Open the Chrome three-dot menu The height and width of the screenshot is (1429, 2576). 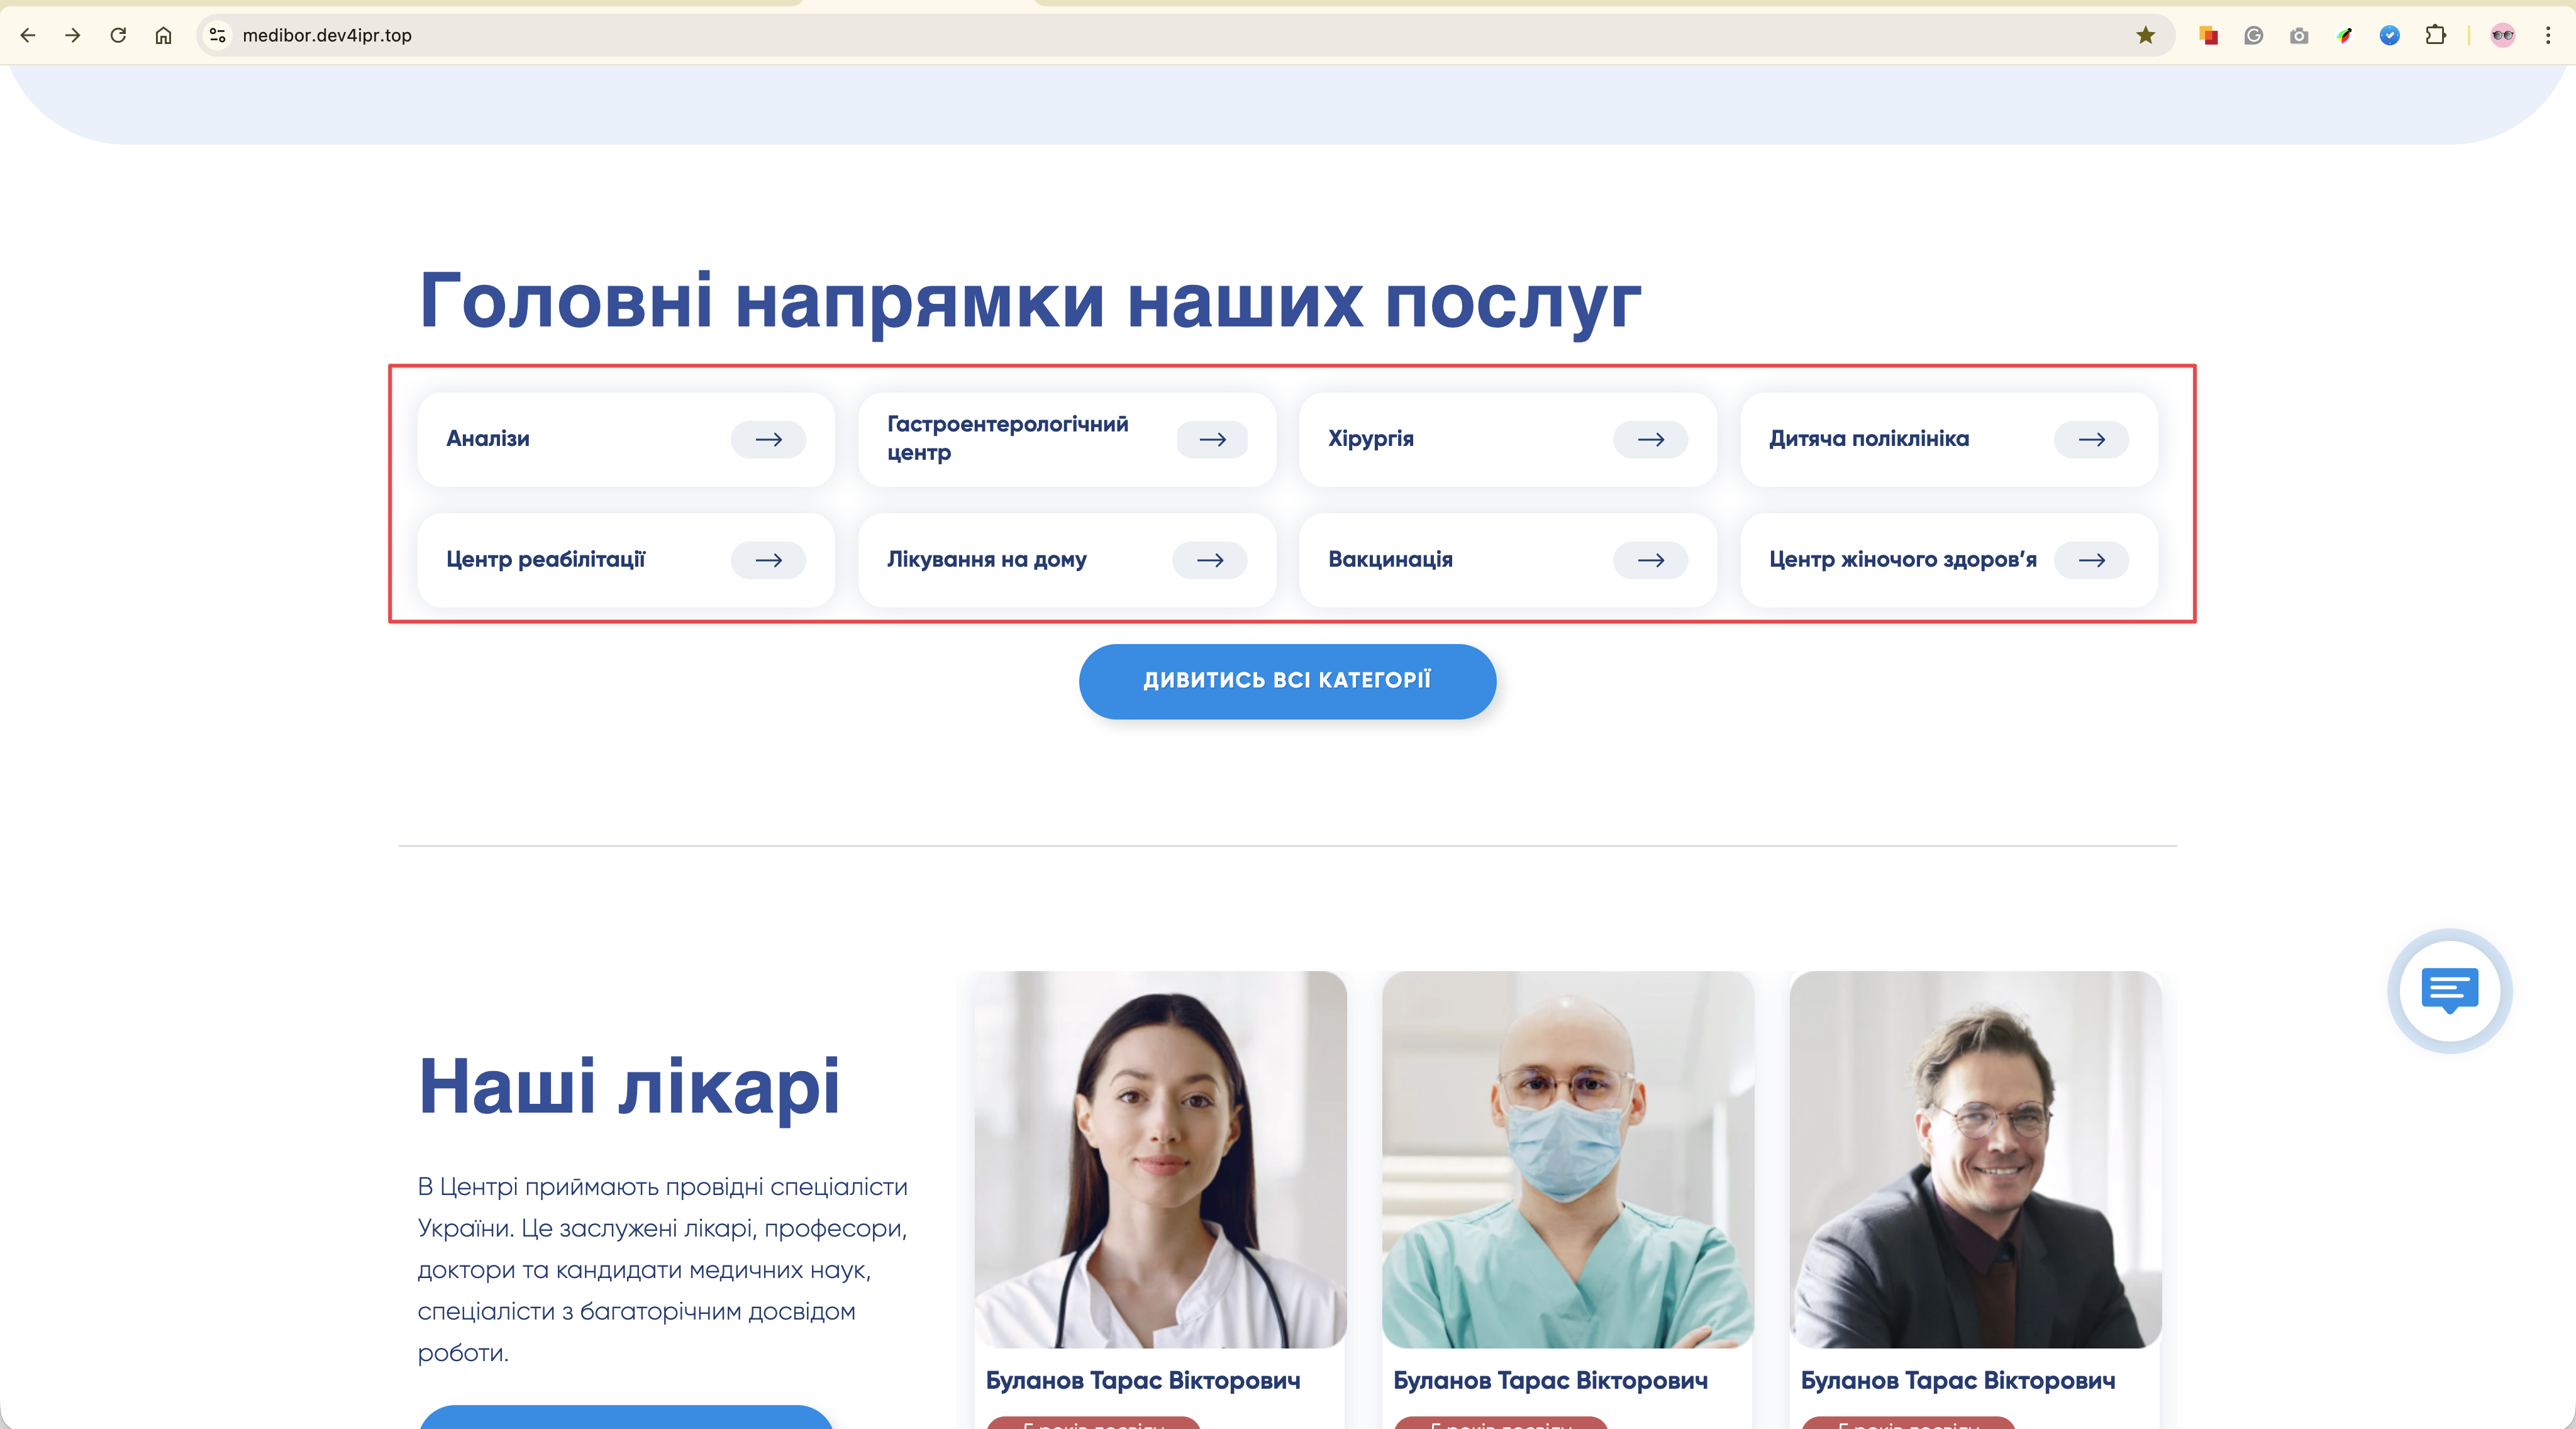tap(2548, 35)
